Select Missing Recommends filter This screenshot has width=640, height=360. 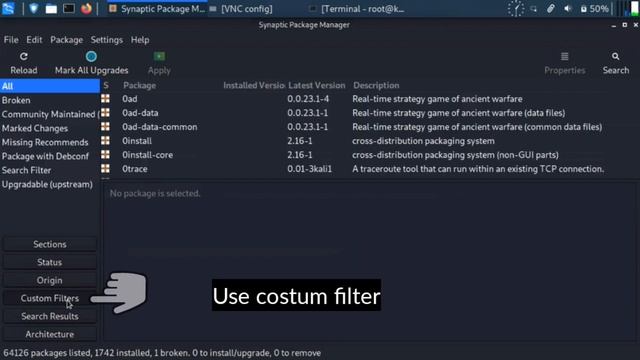[50, 142]
